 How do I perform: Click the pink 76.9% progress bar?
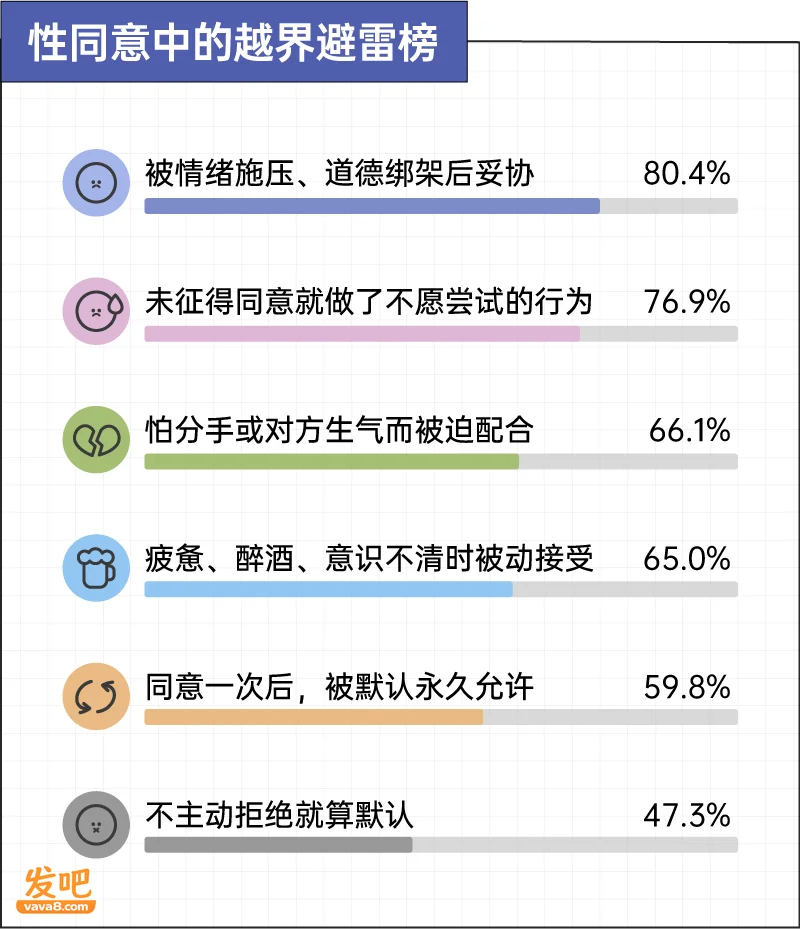pos(441,334)
